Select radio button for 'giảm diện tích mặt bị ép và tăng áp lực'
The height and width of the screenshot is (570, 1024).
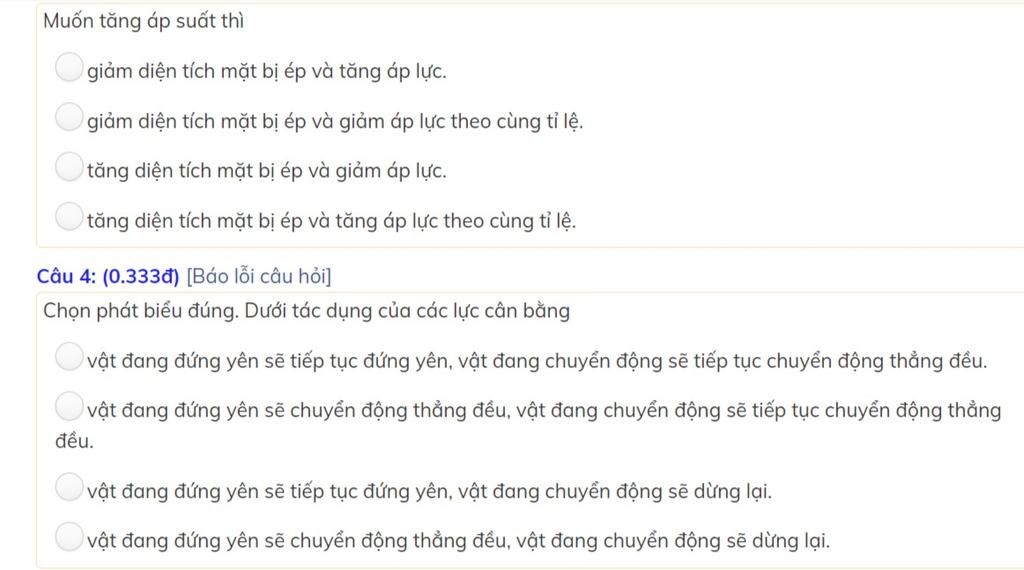[69, 67]
